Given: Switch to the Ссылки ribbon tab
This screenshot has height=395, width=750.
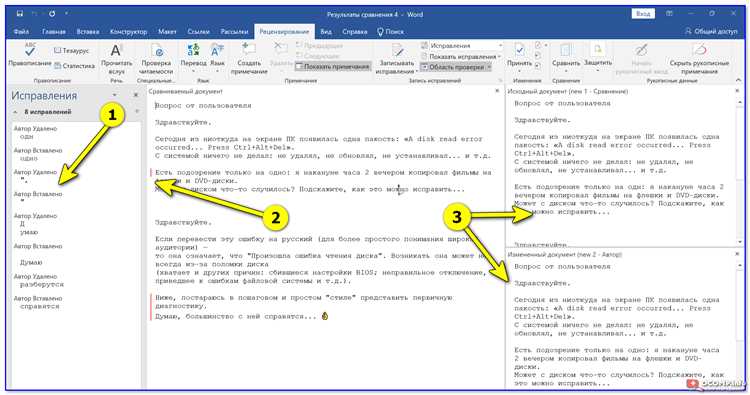Looking at the screenshot, I should tap(199, 32).
